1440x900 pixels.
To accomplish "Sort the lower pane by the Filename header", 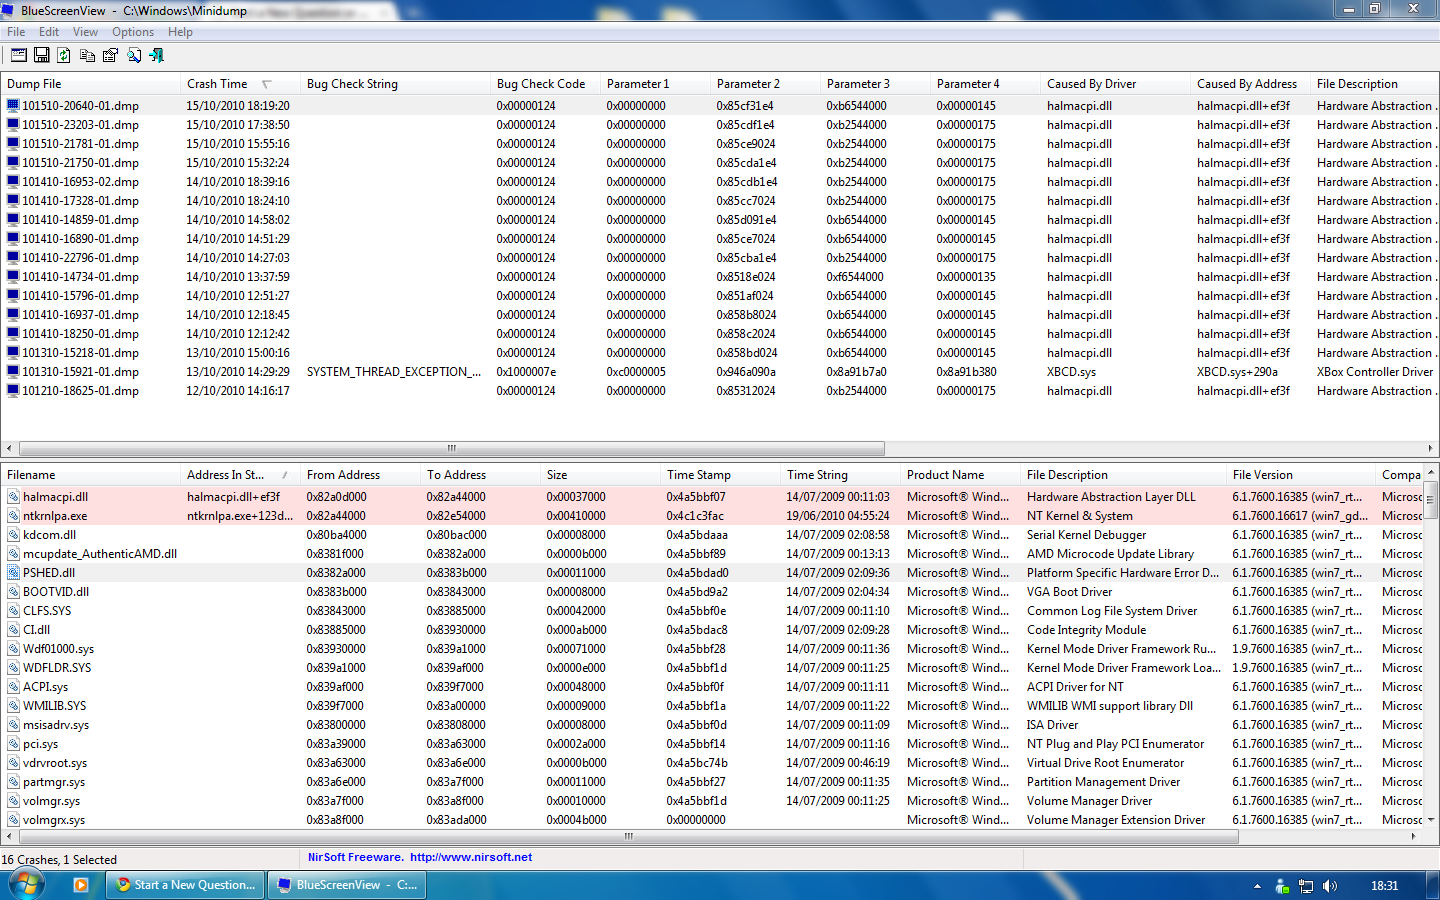I will pyautogui.click(x=90, y=475).
